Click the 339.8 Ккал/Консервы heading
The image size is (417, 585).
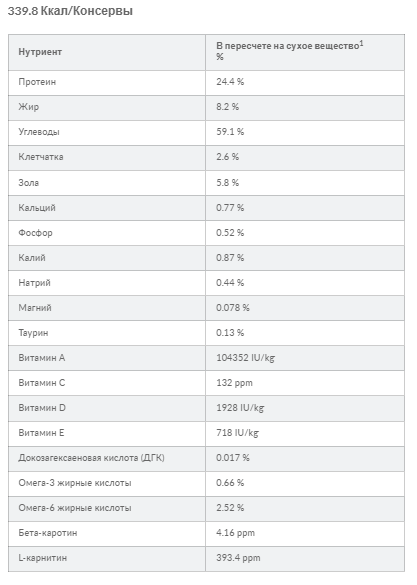click(x=70, y=11)
